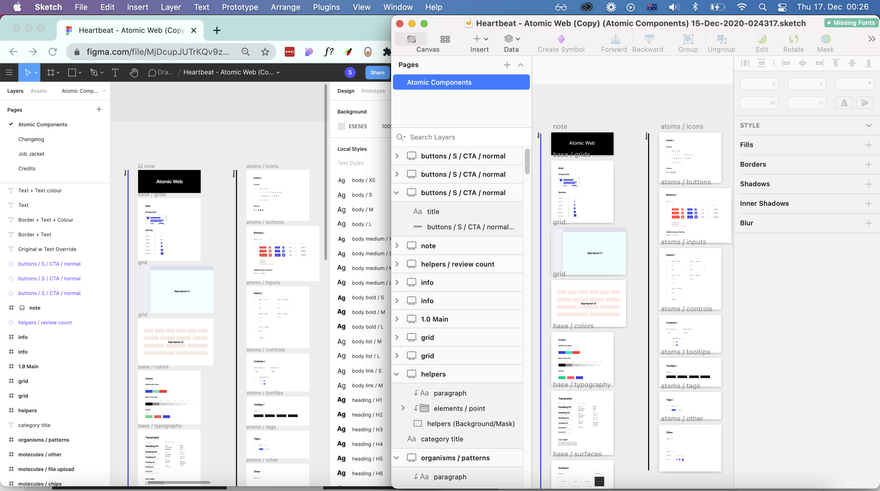This screenshot has height=491, width=880.
Task: Switch to Prototype tab in Figma panel
Action: 373,91
